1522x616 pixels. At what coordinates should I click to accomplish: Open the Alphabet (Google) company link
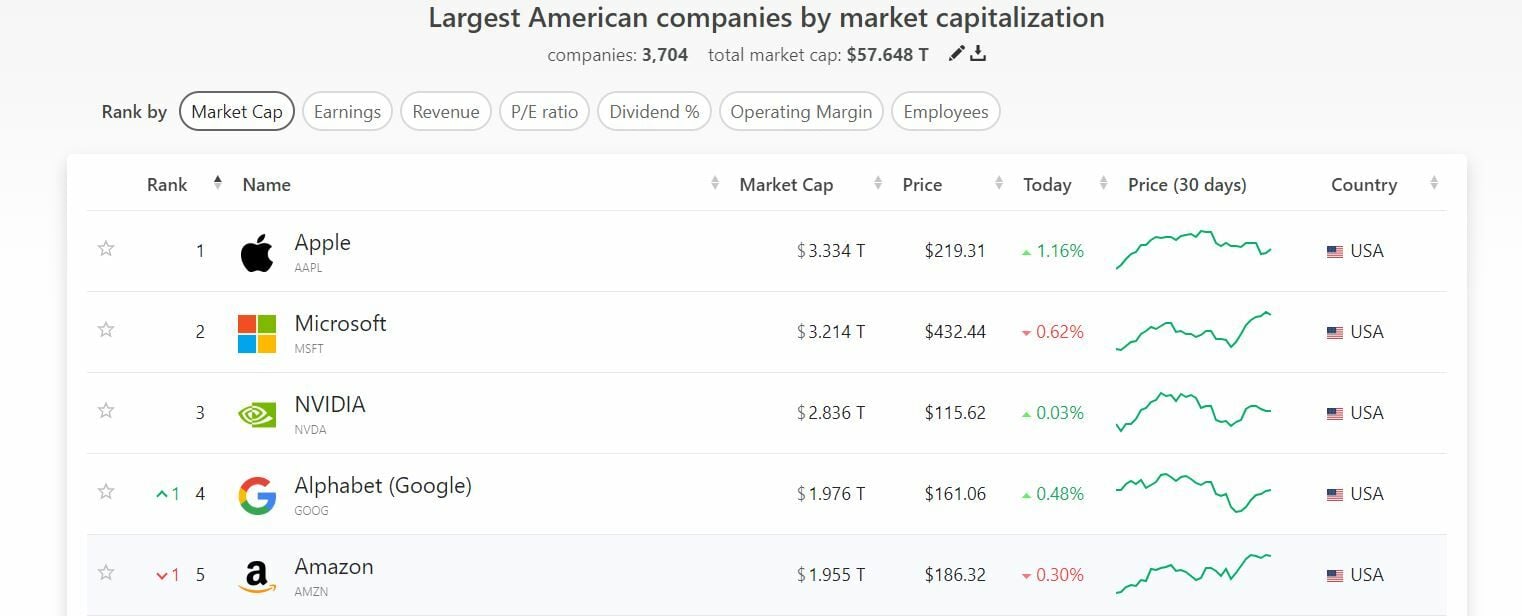[x=382, y=486]
